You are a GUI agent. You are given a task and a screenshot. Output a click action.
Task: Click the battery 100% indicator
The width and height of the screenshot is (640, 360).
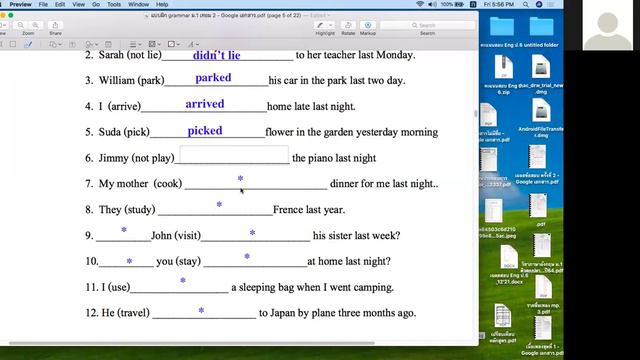(x=452, y=4)
